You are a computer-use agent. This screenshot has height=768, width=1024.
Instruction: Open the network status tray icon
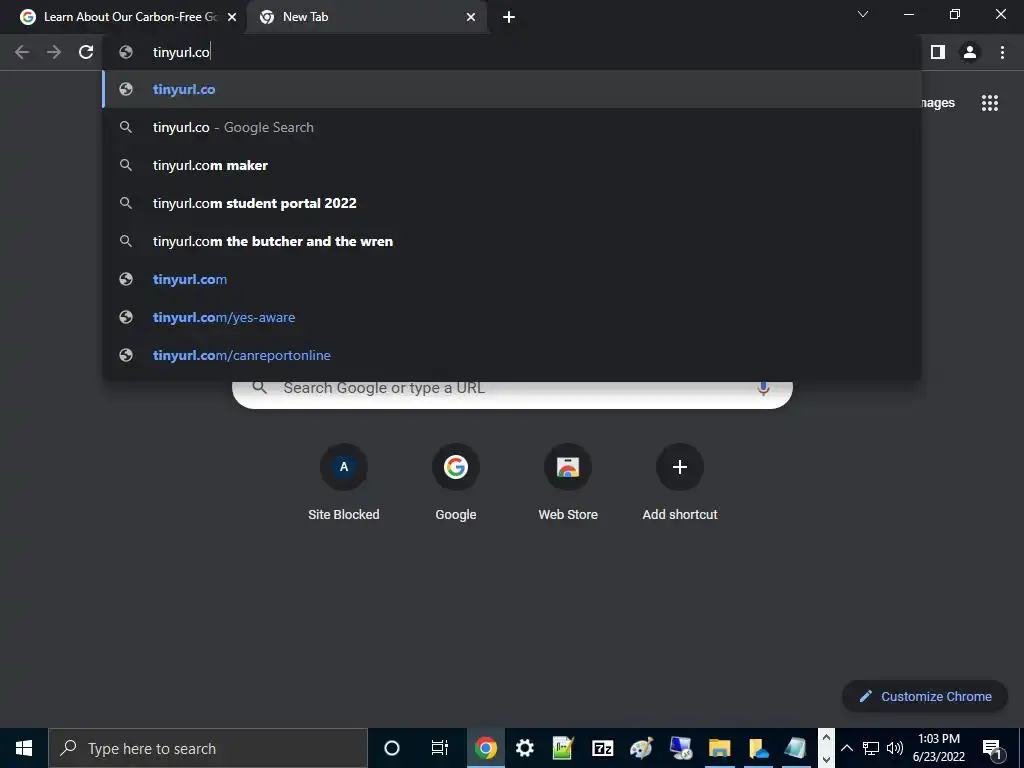[871, 748]
